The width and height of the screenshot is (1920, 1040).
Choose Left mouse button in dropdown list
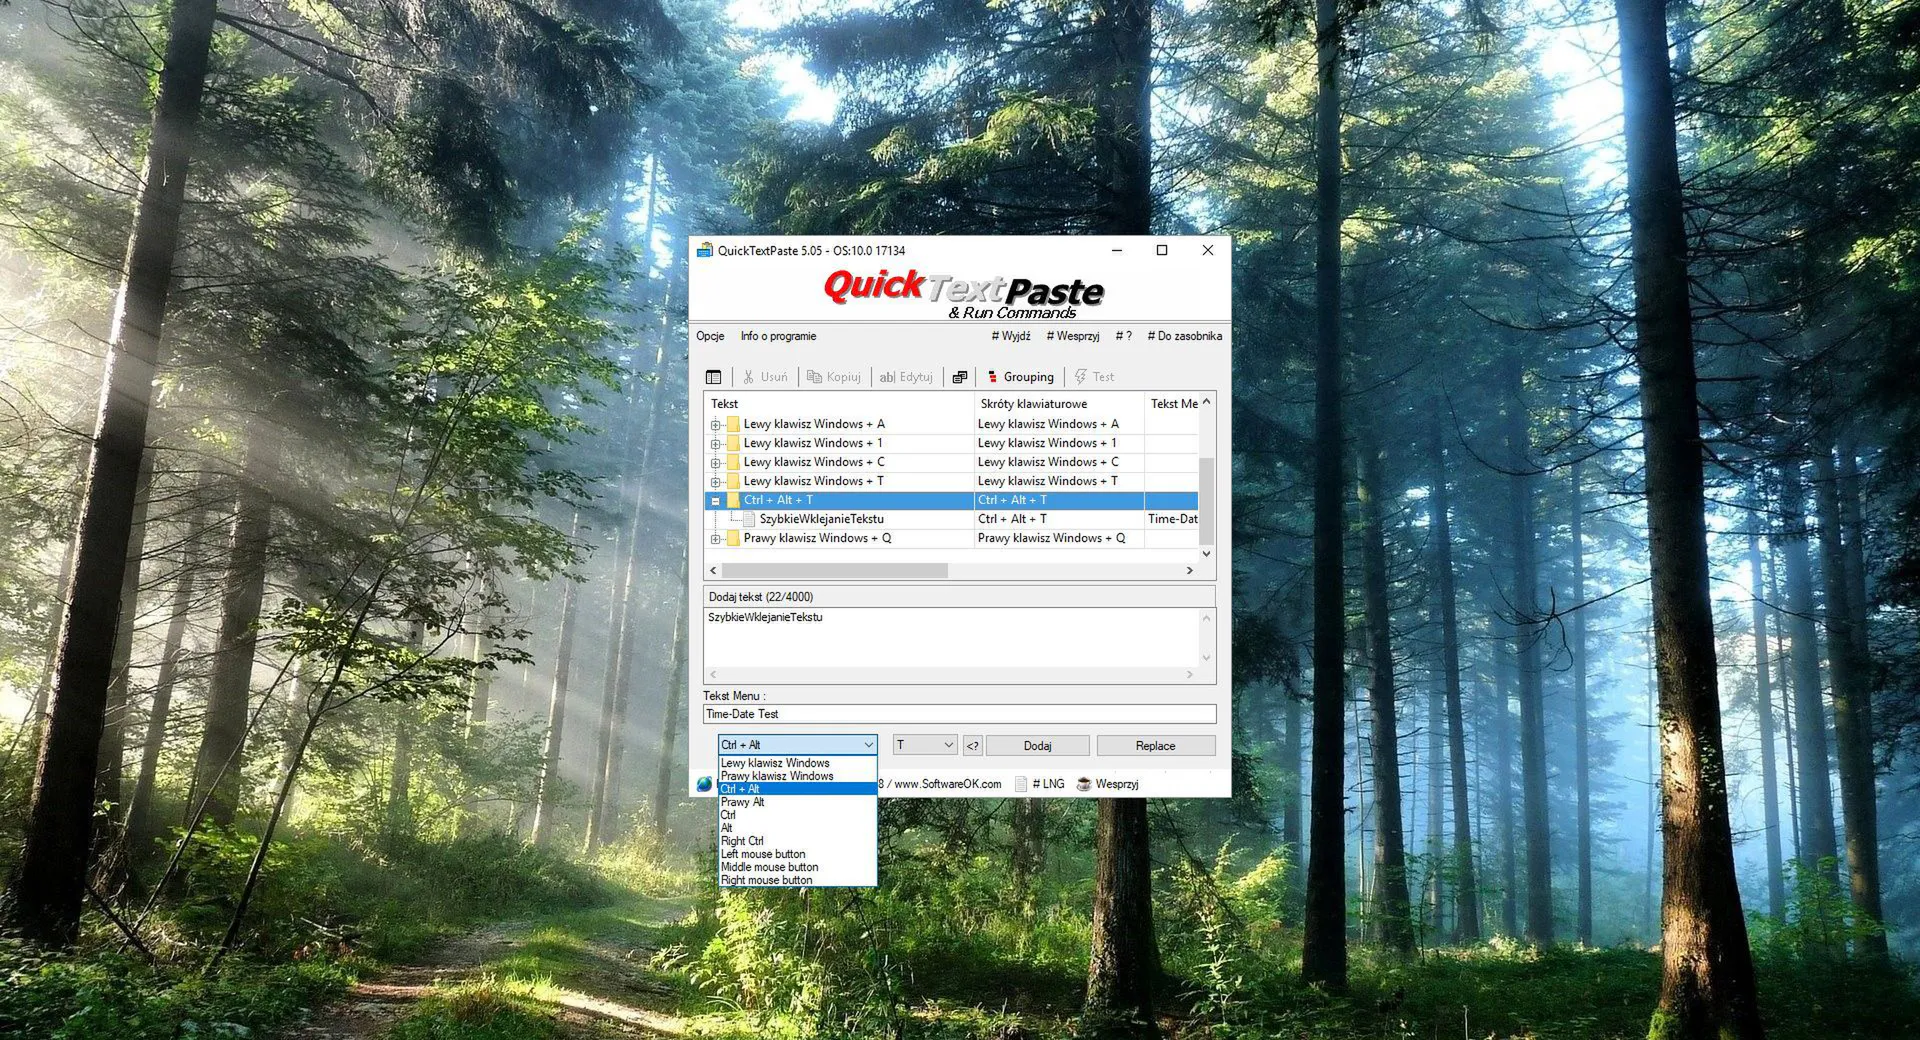797,854
